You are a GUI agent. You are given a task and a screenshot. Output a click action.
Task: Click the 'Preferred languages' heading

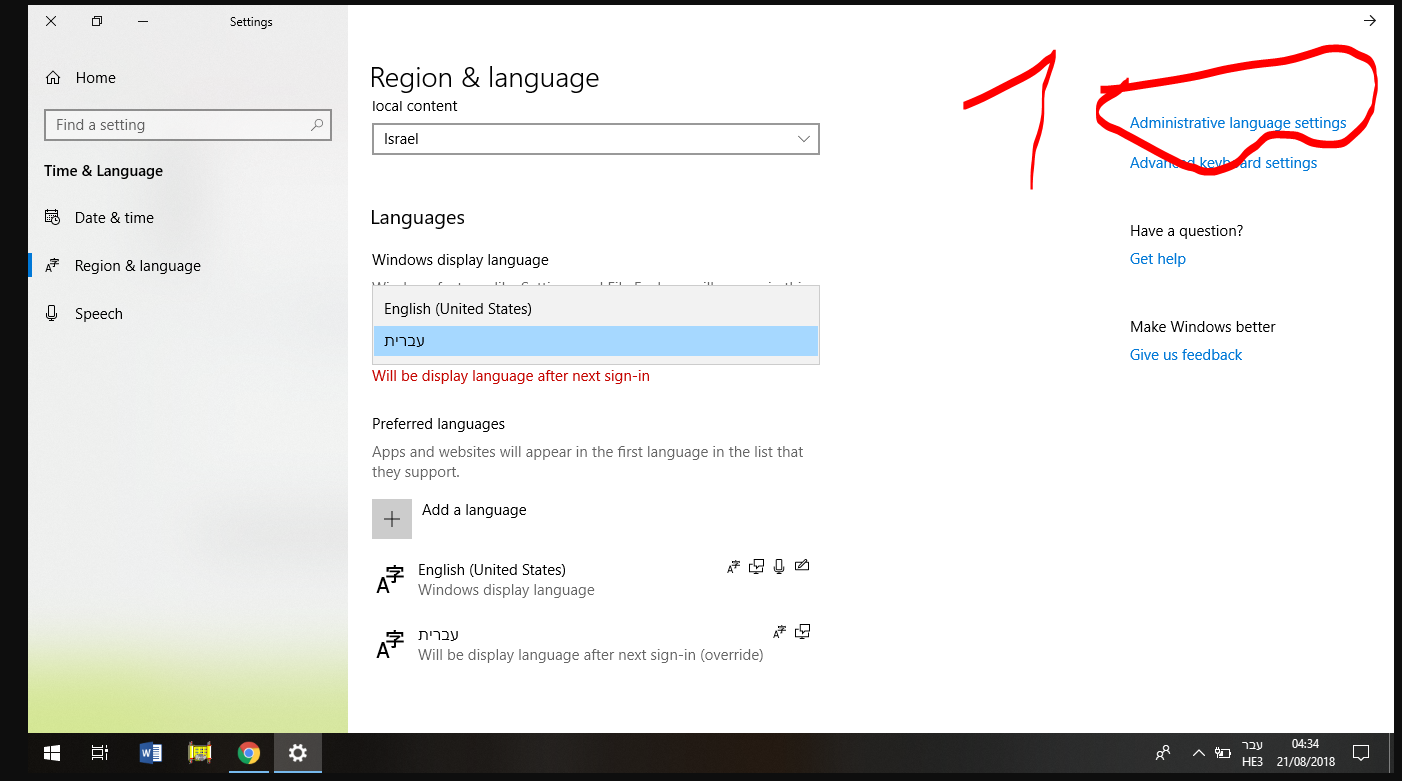(438, 424)
